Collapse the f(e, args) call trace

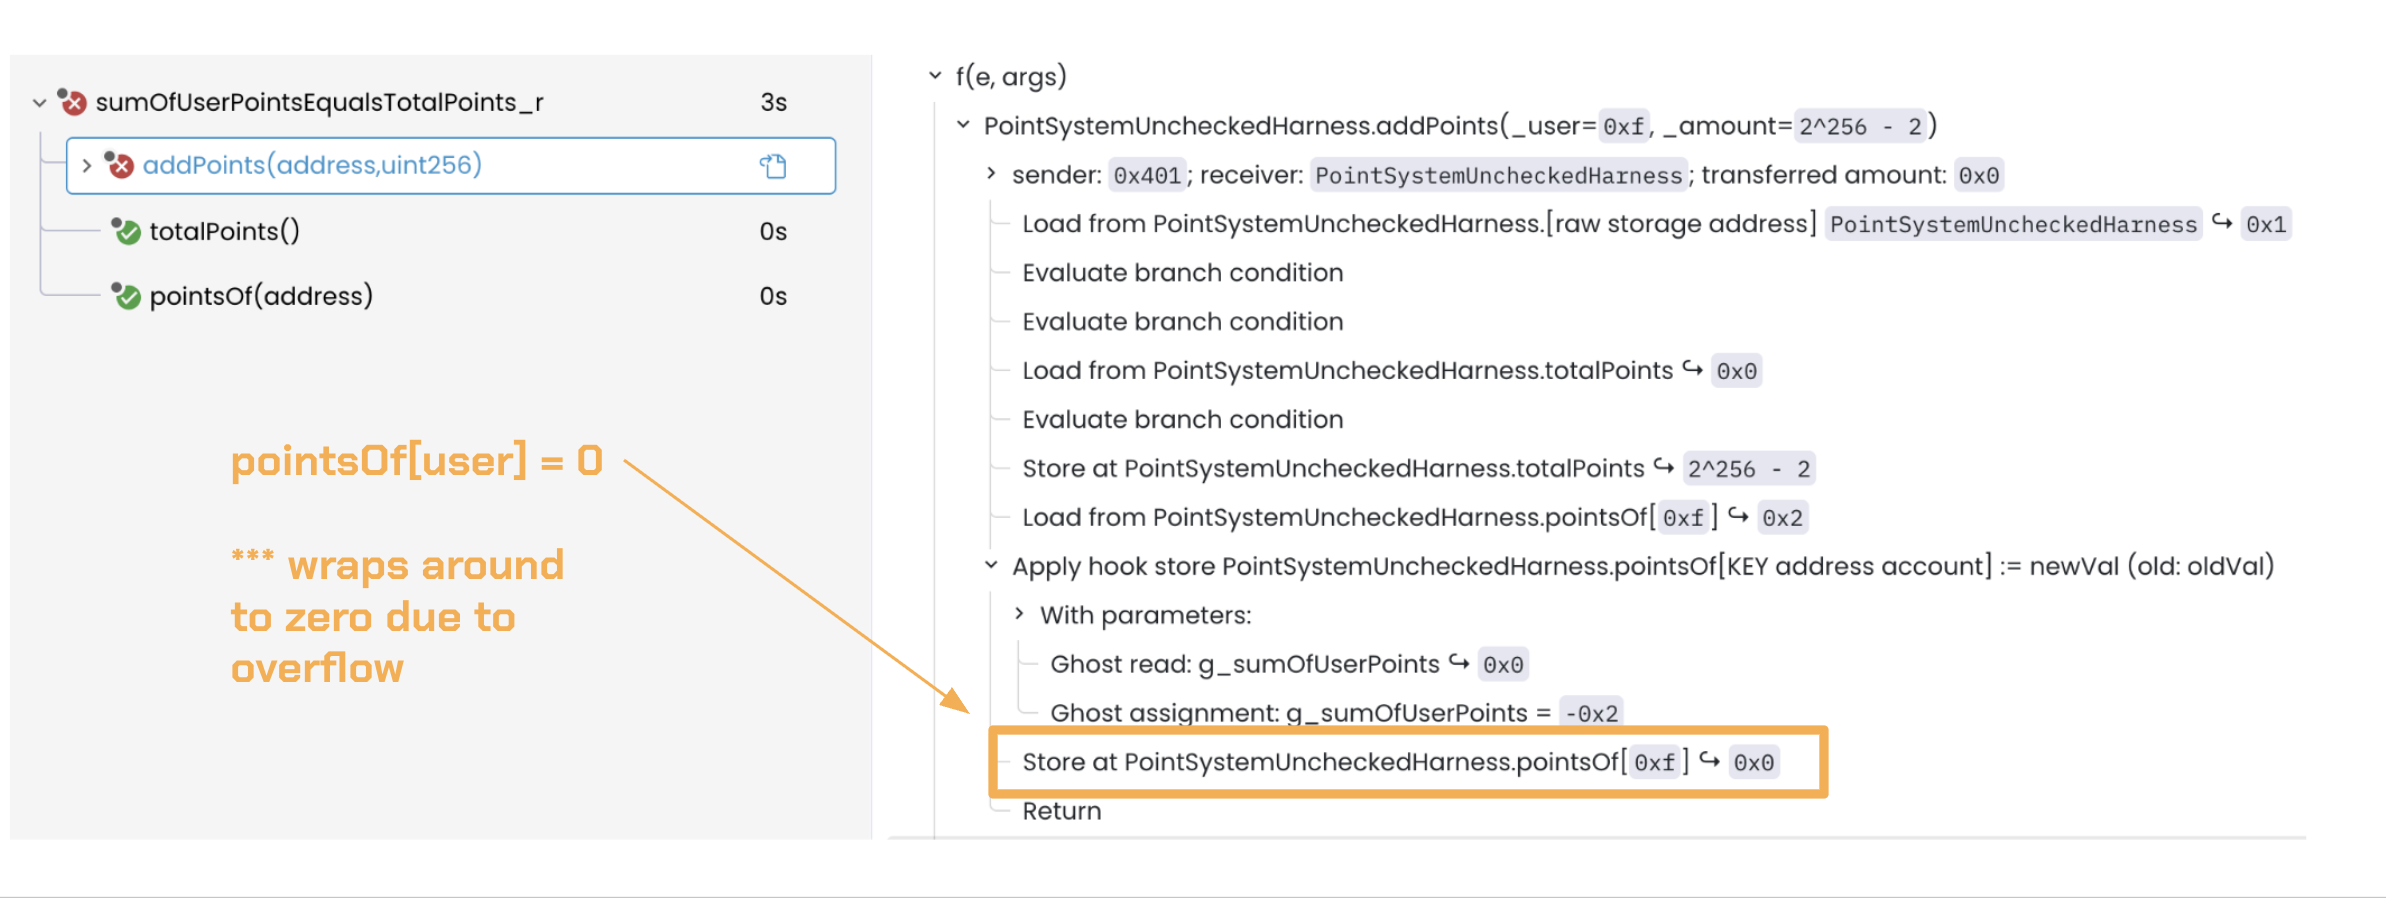click(x=935, y=76)
